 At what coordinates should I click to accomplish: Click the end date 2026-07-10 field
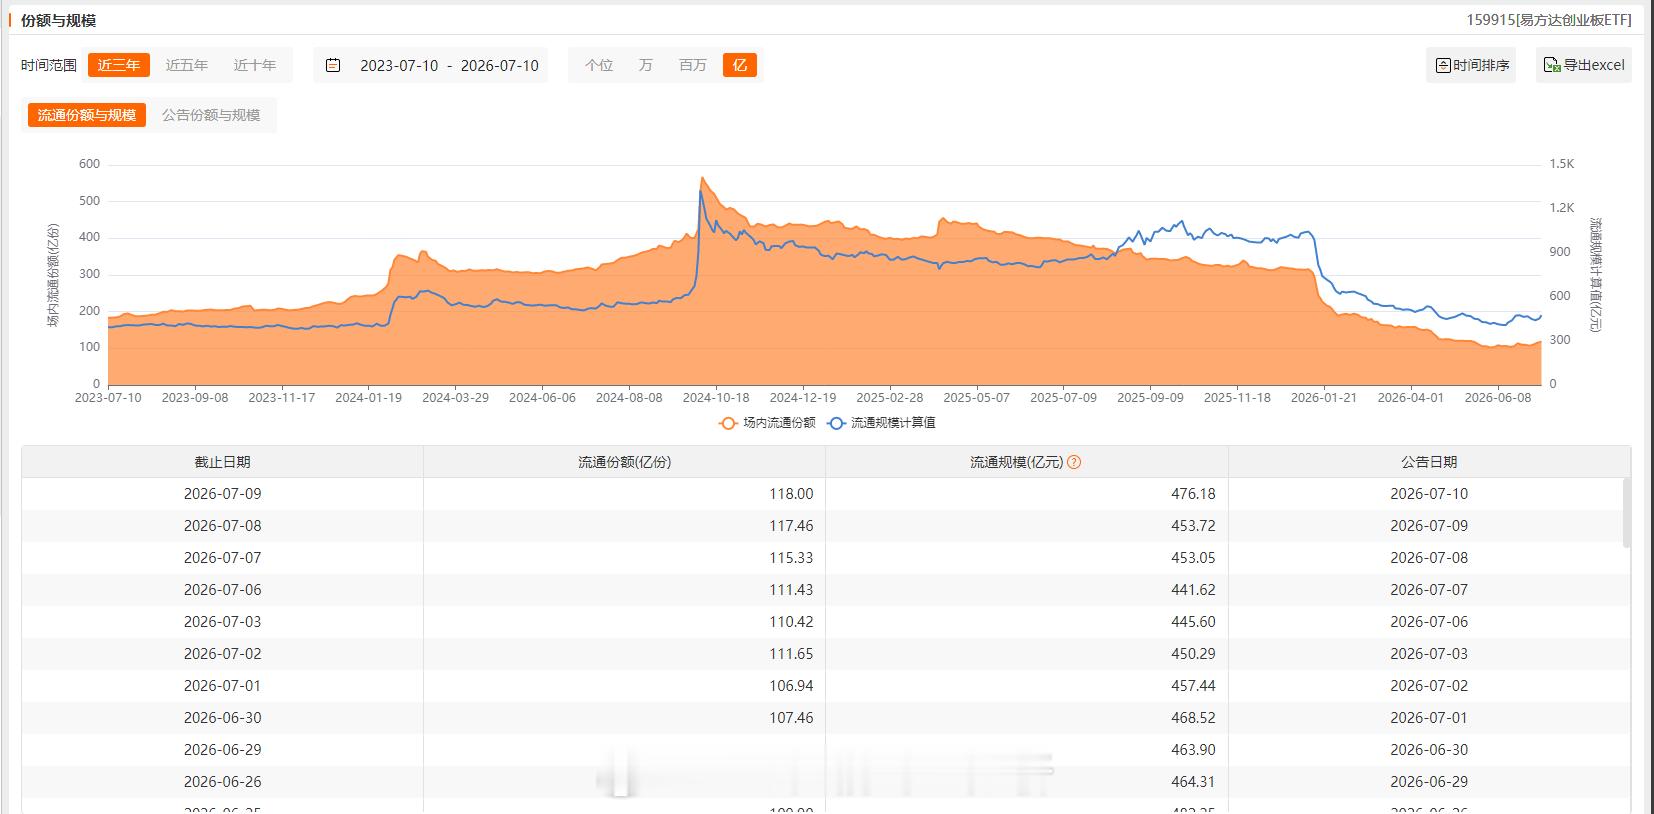500,65
